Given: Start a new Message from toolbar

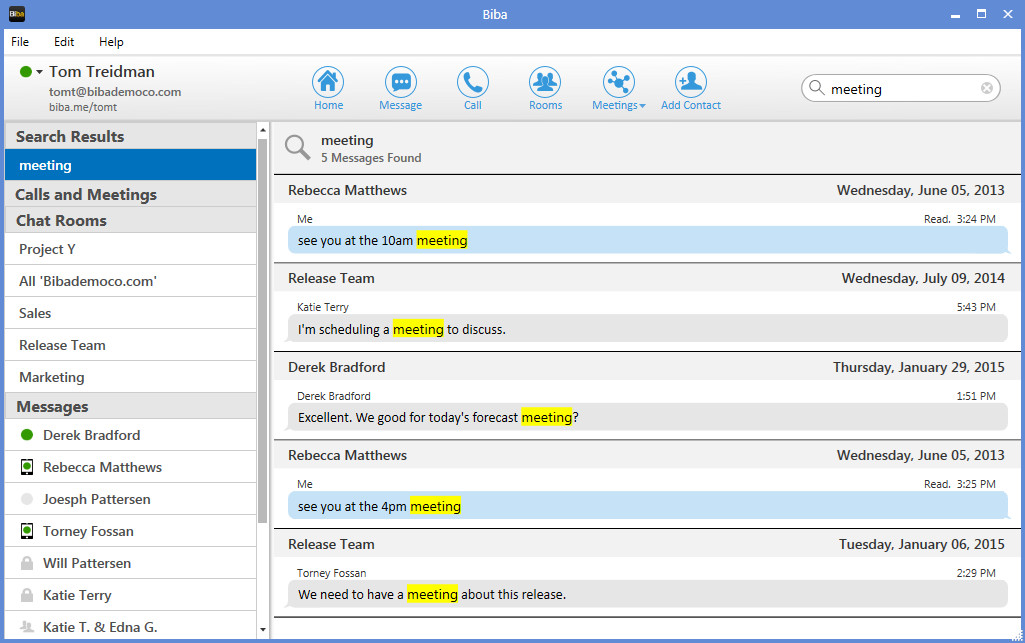Looking at the screenshot, I should (x=401, y=82).
